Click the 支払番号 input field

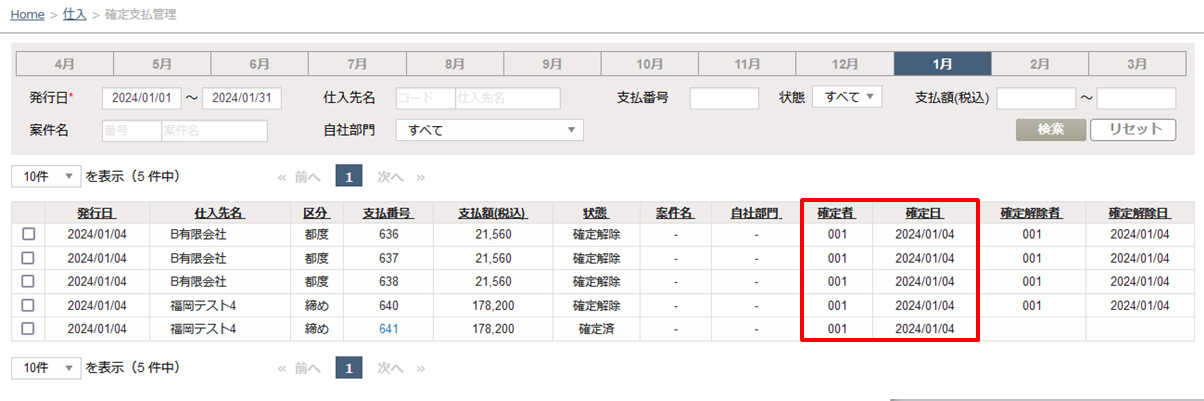[x=724, y=98]
